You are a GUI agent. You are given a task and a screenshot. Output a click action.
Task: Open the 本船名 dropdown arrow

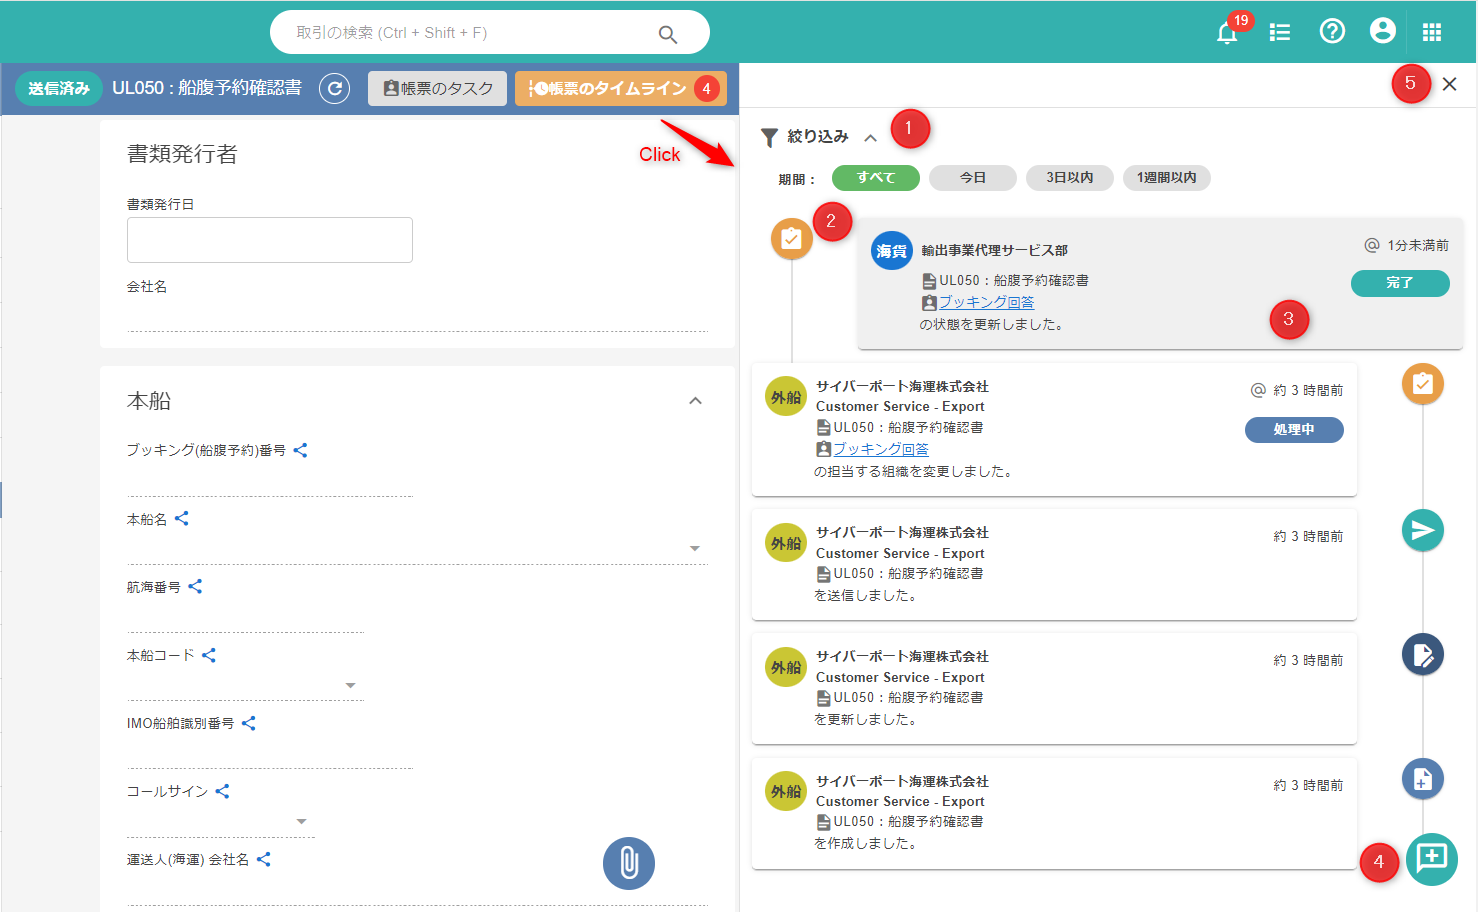(x=694, y=549)
